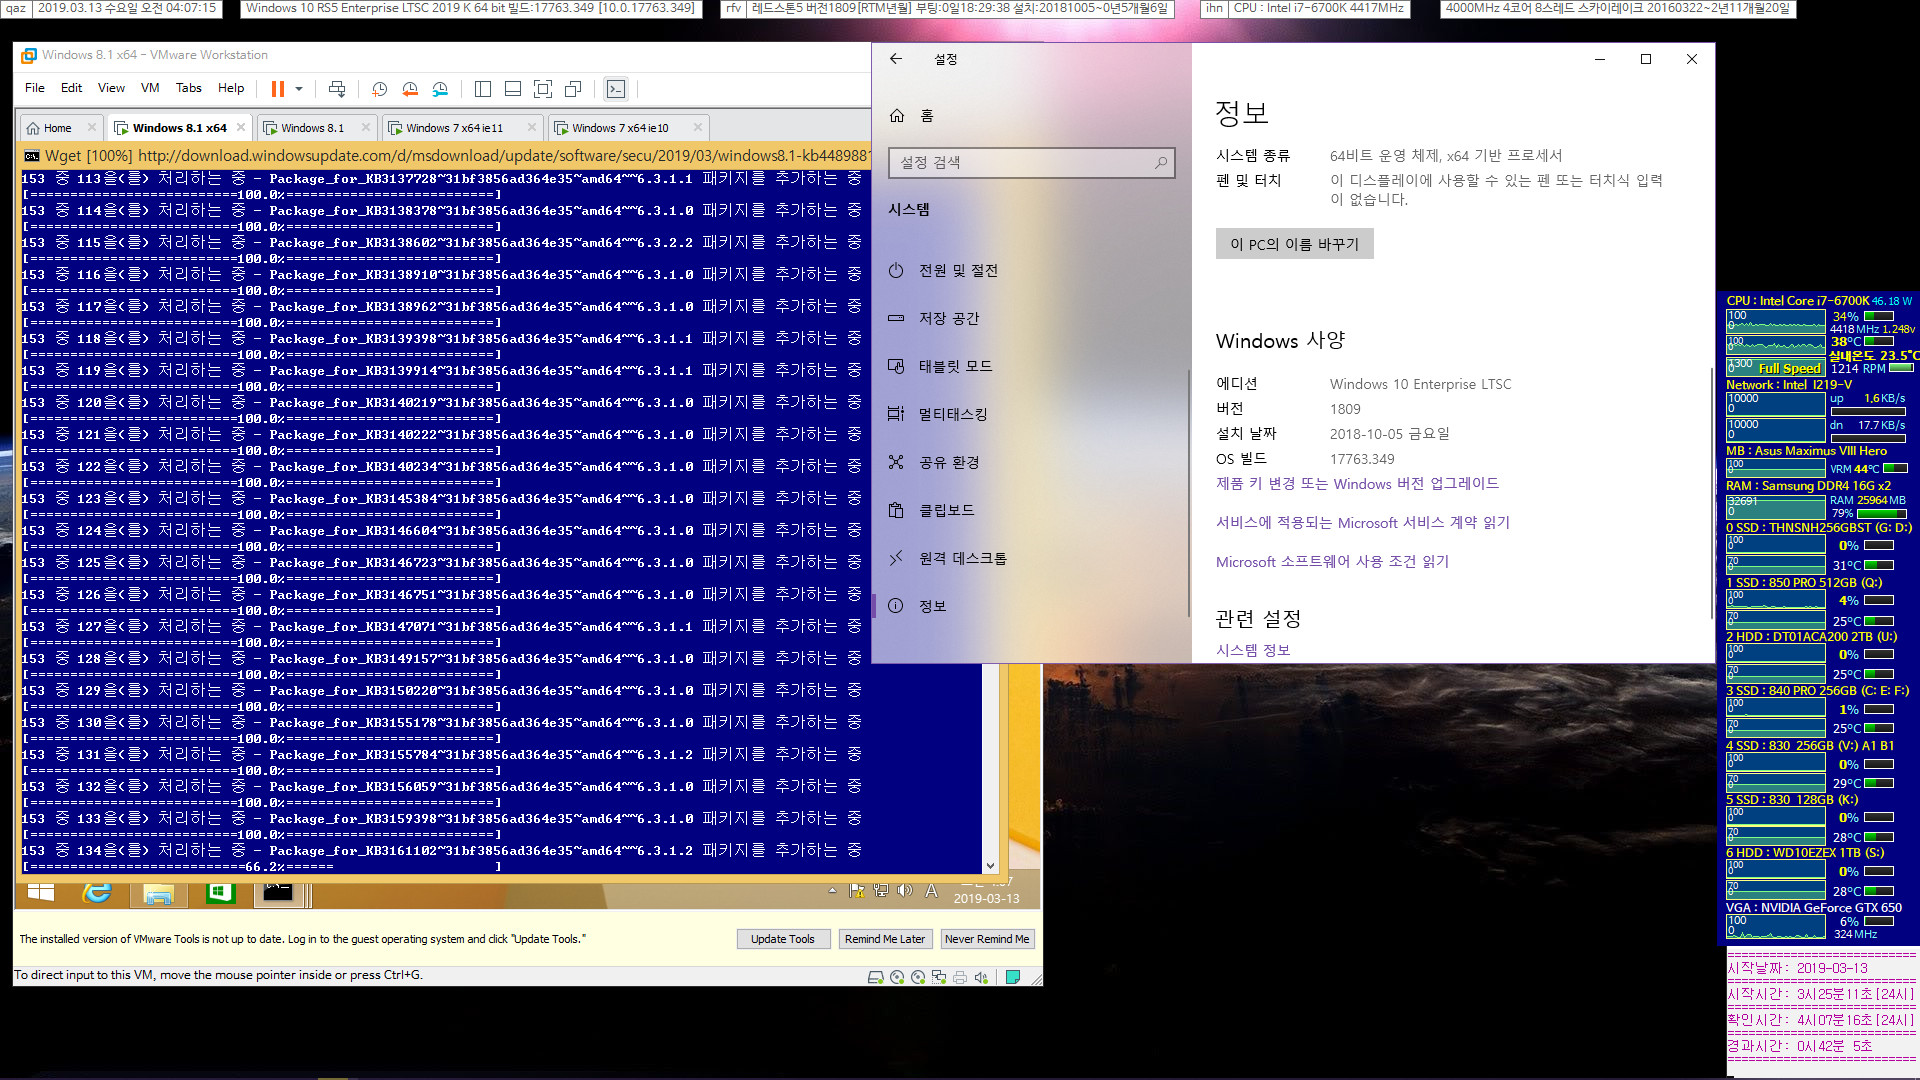Click the volume speaker icon in guest tray
The width and height of the screenshot is (1920, 1080).
click(x=905, y=890)
